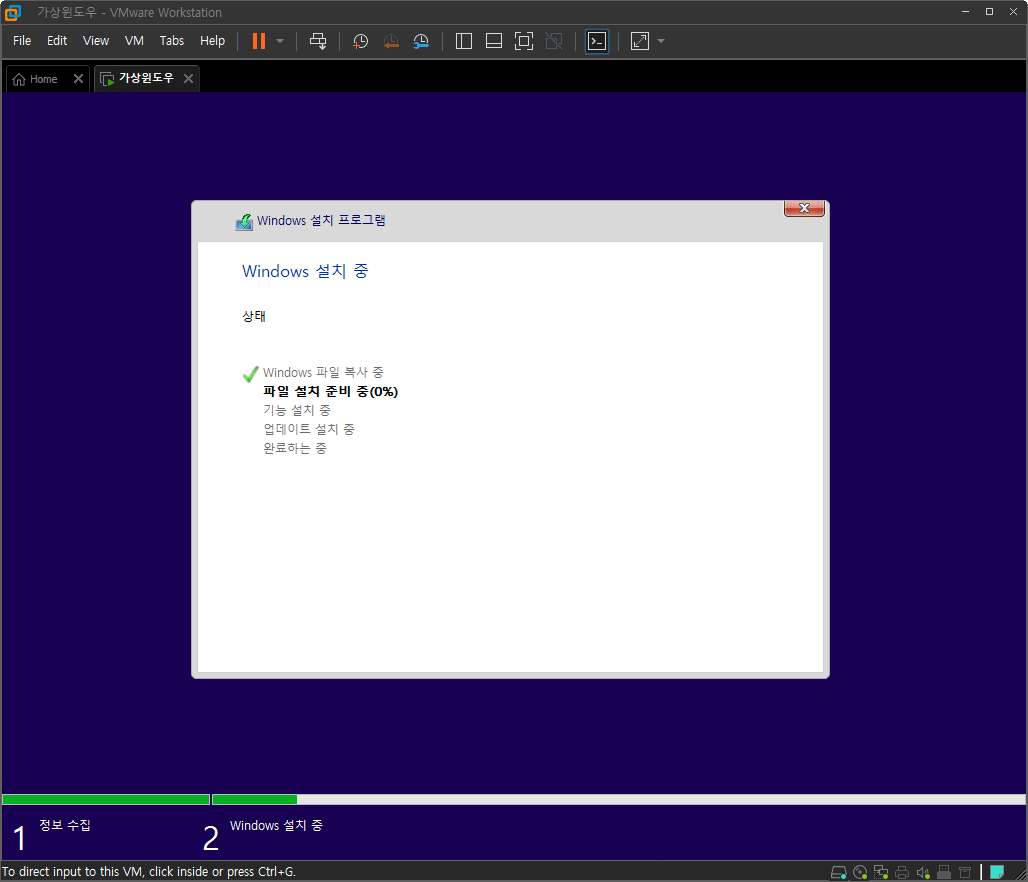The width and height of the screenshot is (1028, 882).
Task: Click the CD/DVD drive status icon
Action: pos(860,872)
